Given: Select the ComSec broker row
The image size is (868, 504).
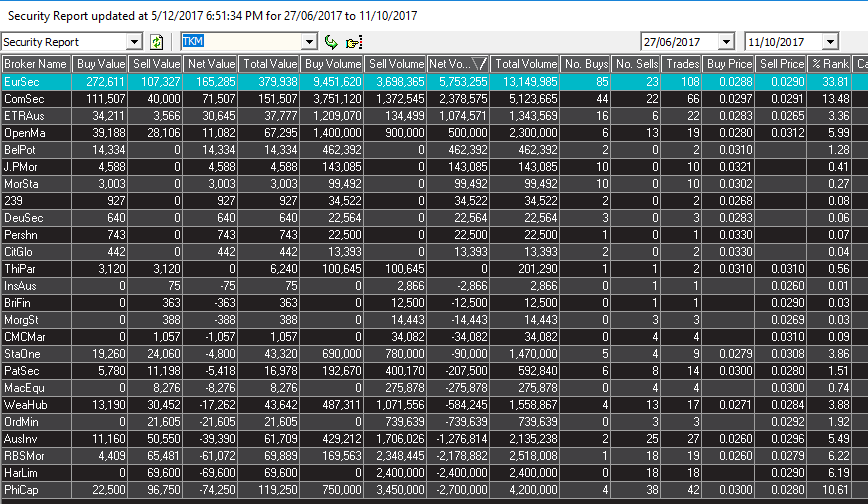Looking at the screenshot, I should click(x=434, y=99).
